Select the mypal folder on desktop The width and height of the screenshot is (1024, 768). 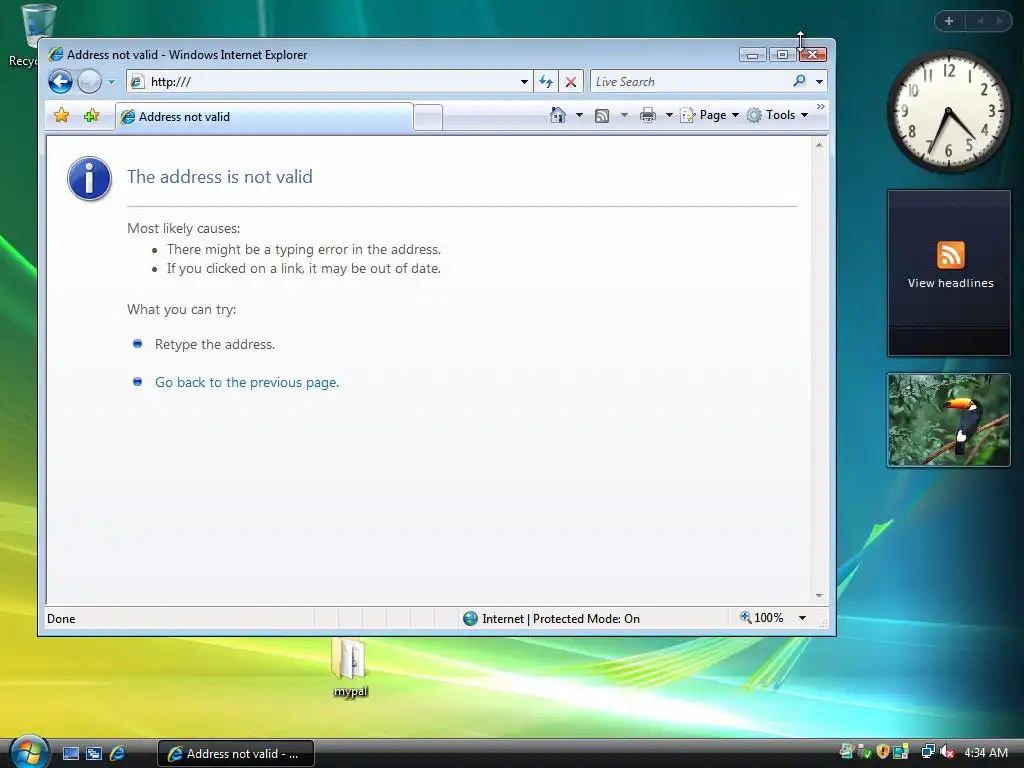pos(349,667)
